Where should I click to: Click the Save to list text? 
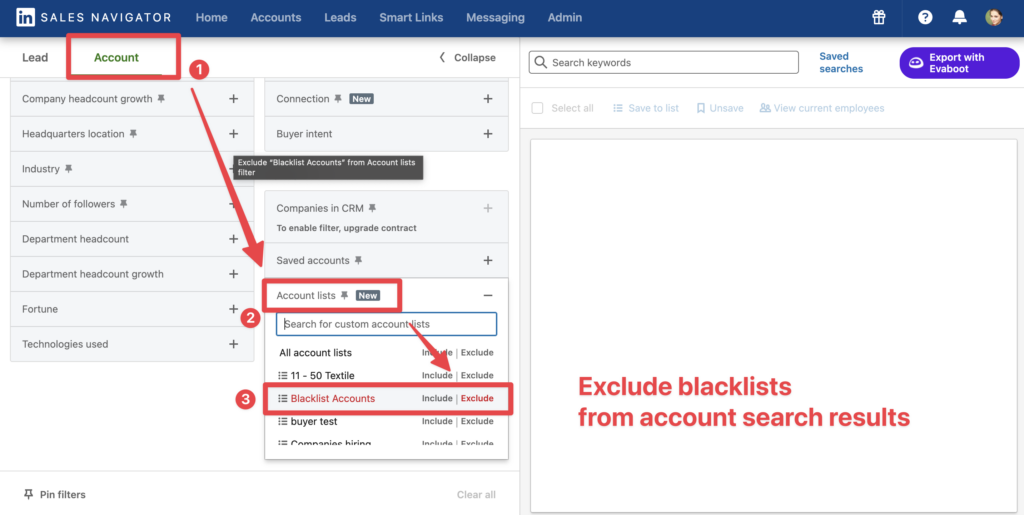point(654,108)
